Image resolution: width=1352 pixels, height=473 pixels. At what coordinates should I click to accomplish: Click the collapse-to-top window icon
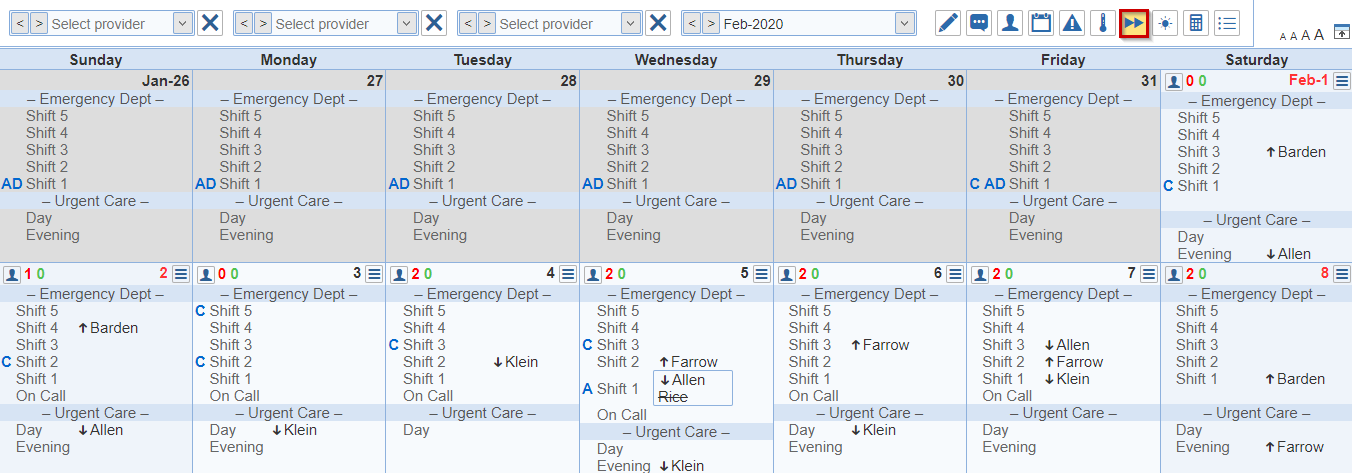(1342, 33)
